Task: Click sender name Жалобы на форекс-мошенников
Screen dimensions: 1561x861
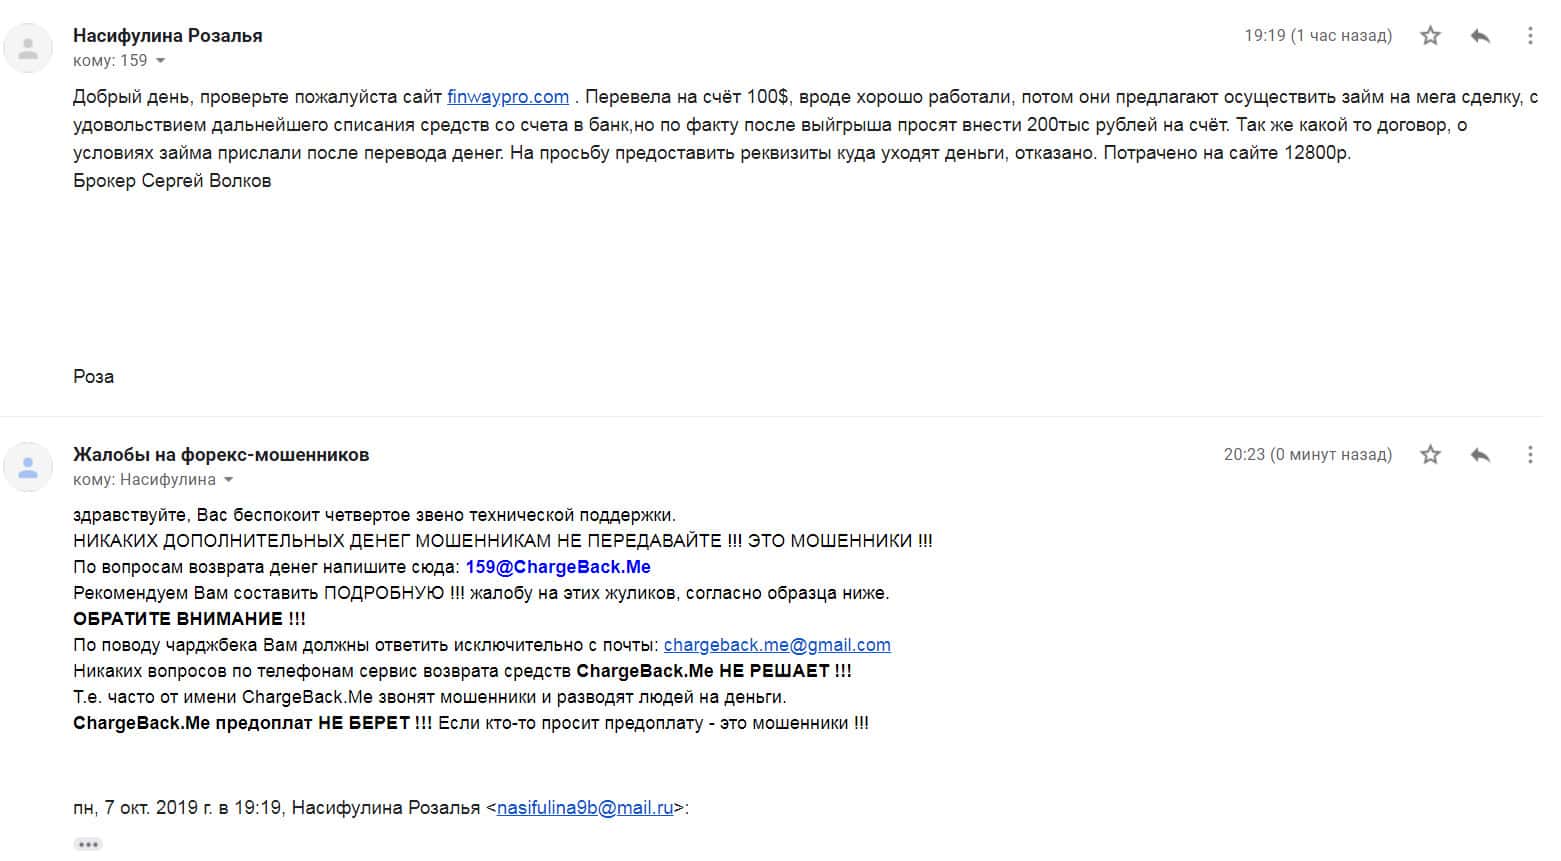Action: click(221, 455)
